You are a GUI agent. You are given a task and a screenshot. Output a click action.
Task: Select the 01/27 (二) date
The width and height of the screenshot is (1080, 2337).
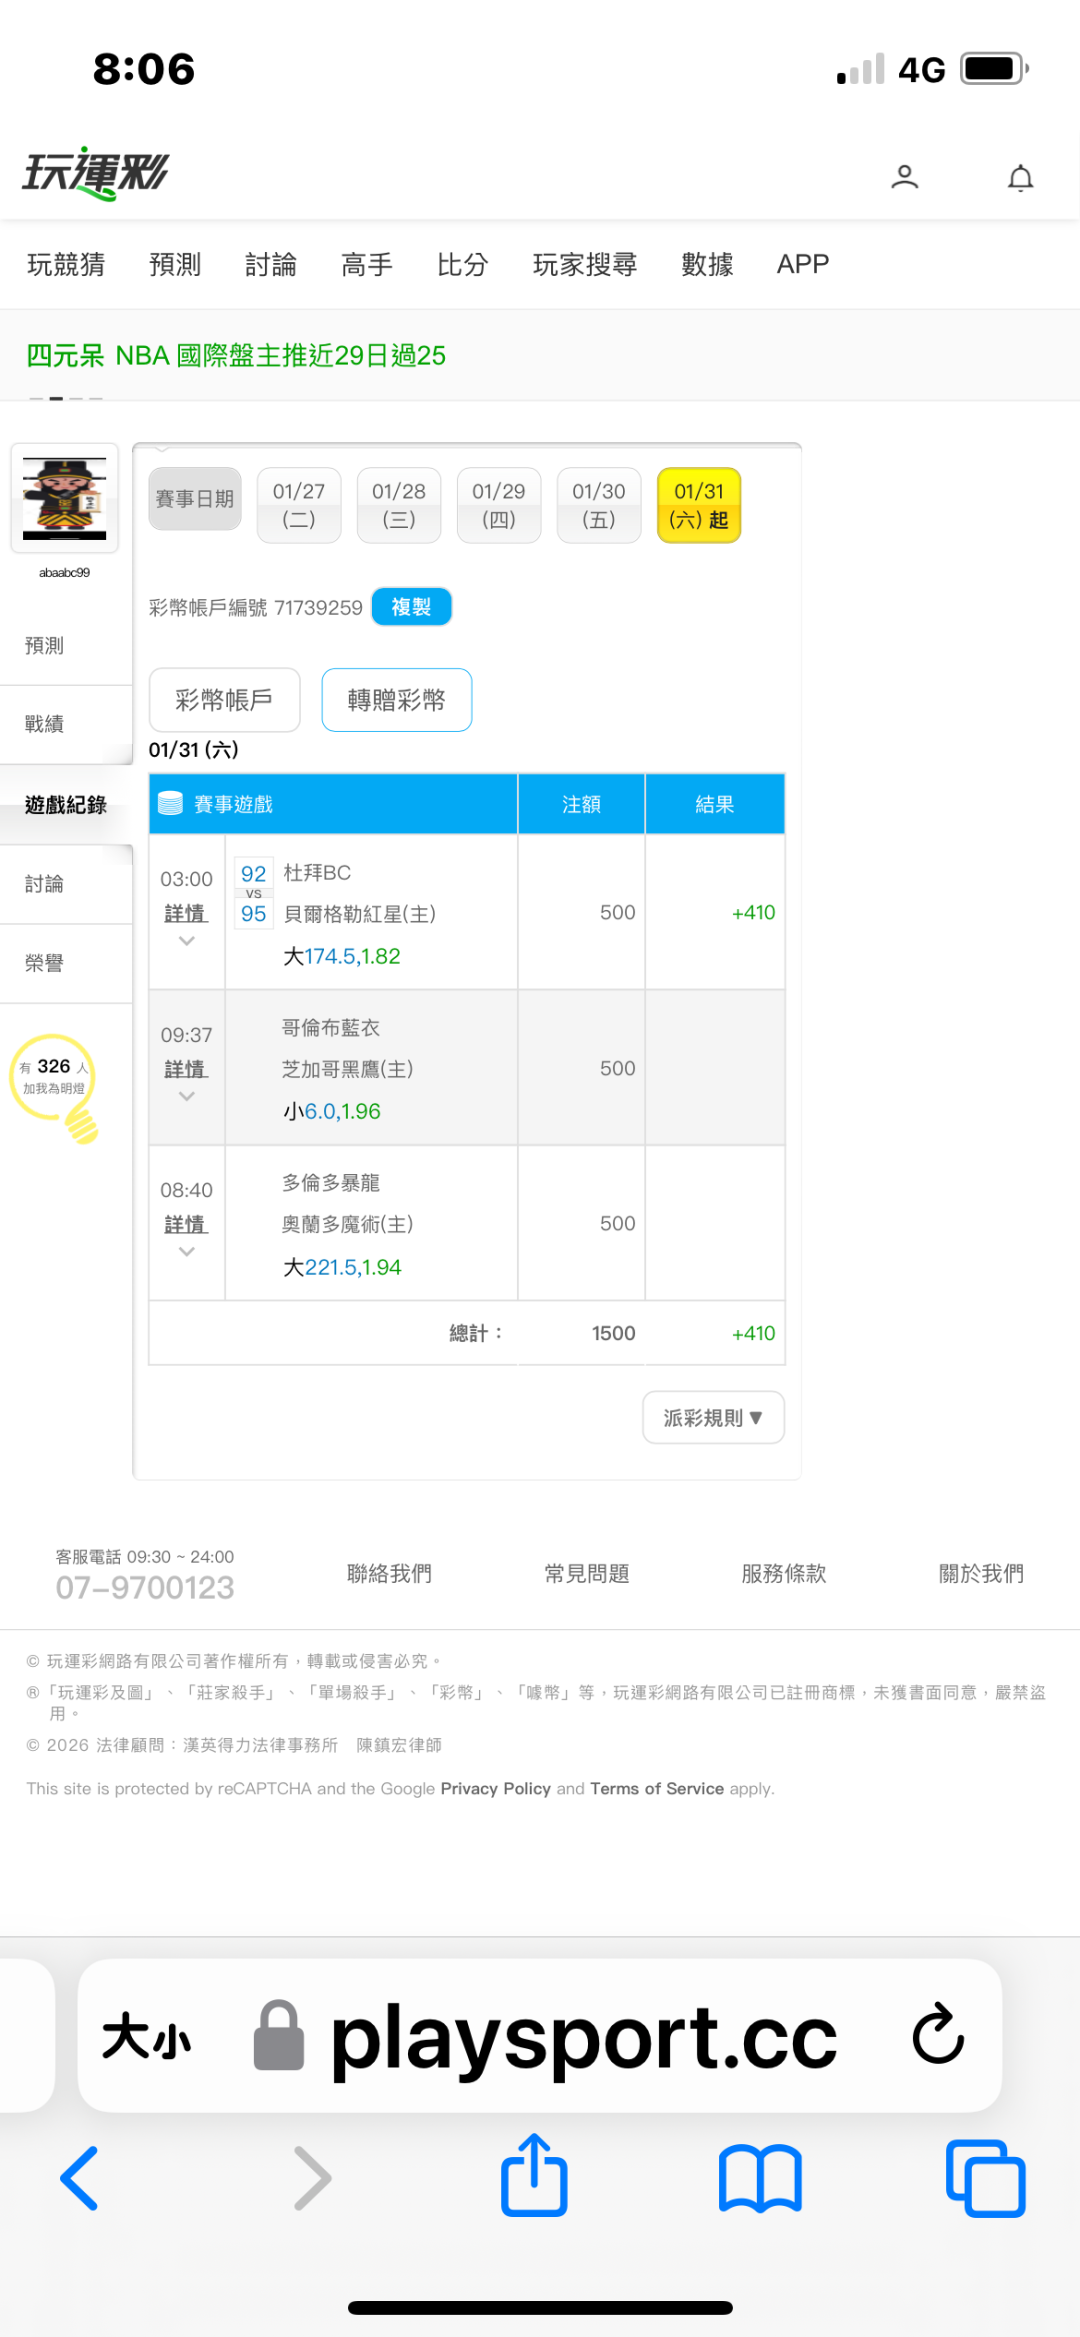299,505
